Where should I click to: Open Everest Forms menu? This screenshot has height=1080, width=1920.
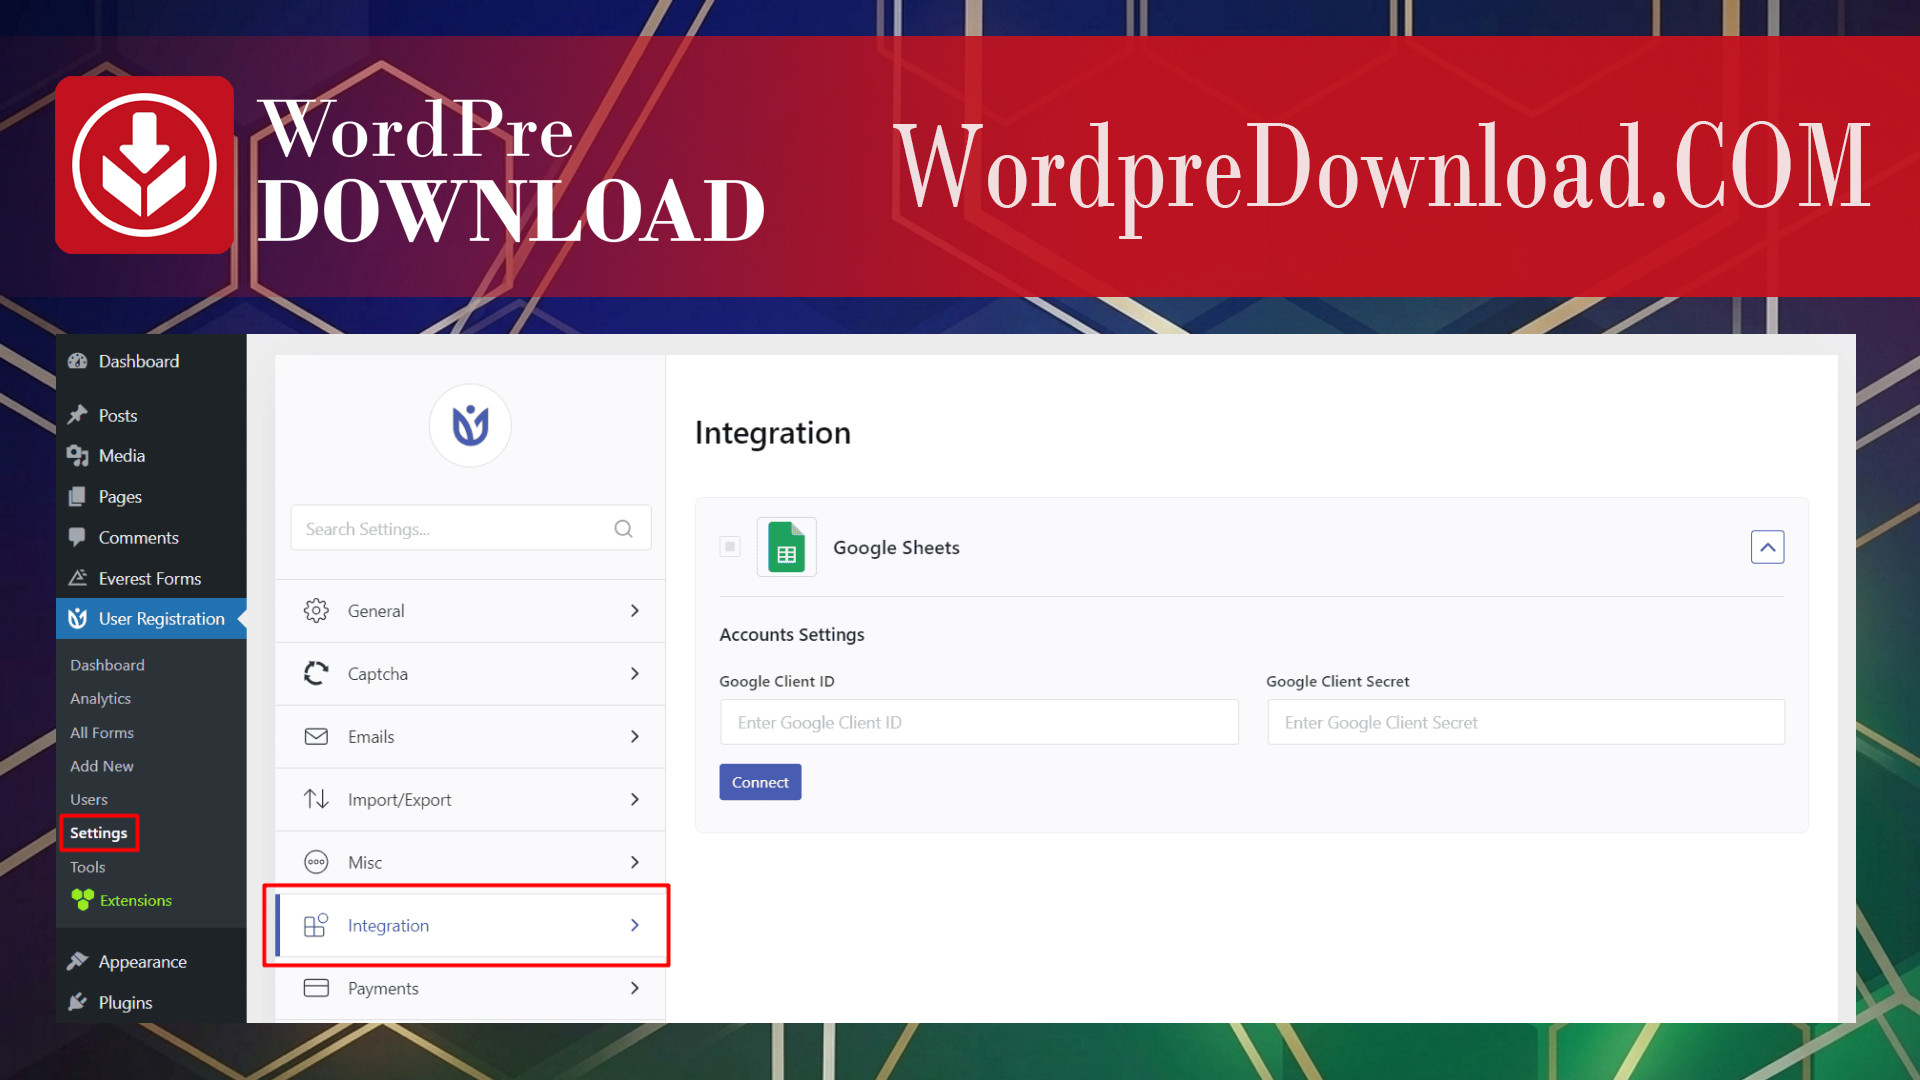[x=151, y=578]
